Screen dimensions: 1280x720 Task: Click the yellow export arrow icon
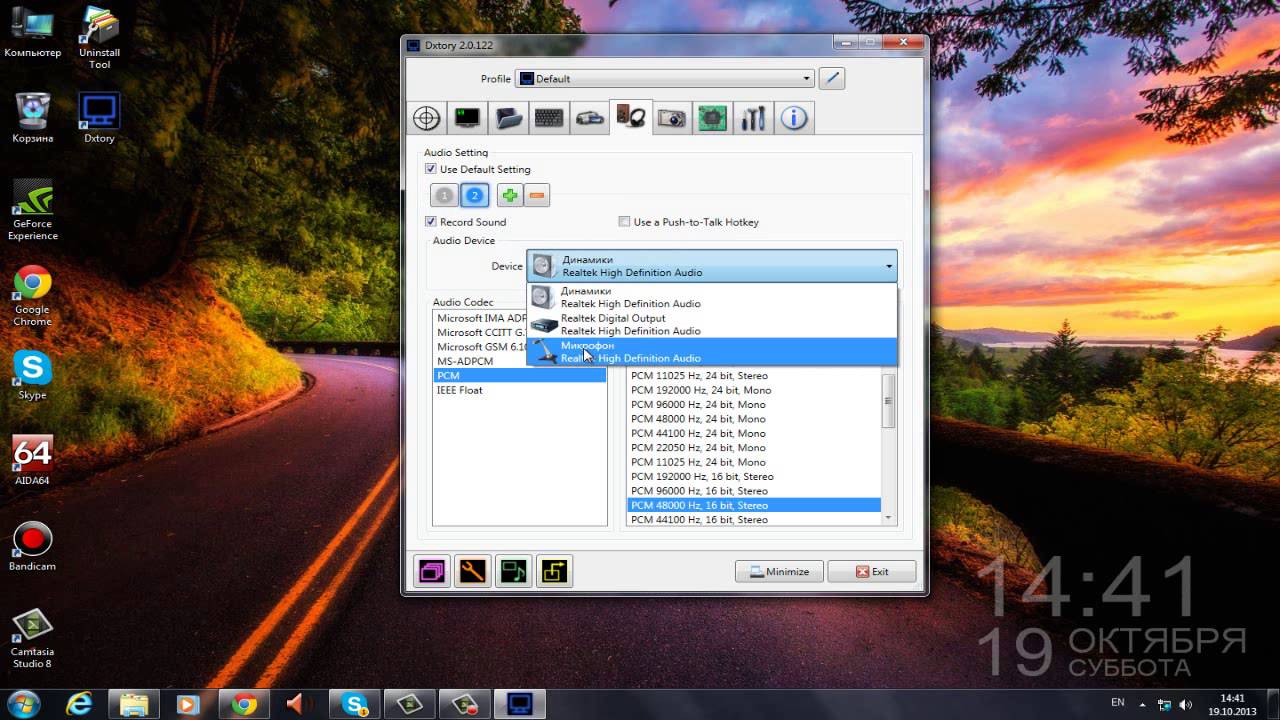tap(554, 571)
